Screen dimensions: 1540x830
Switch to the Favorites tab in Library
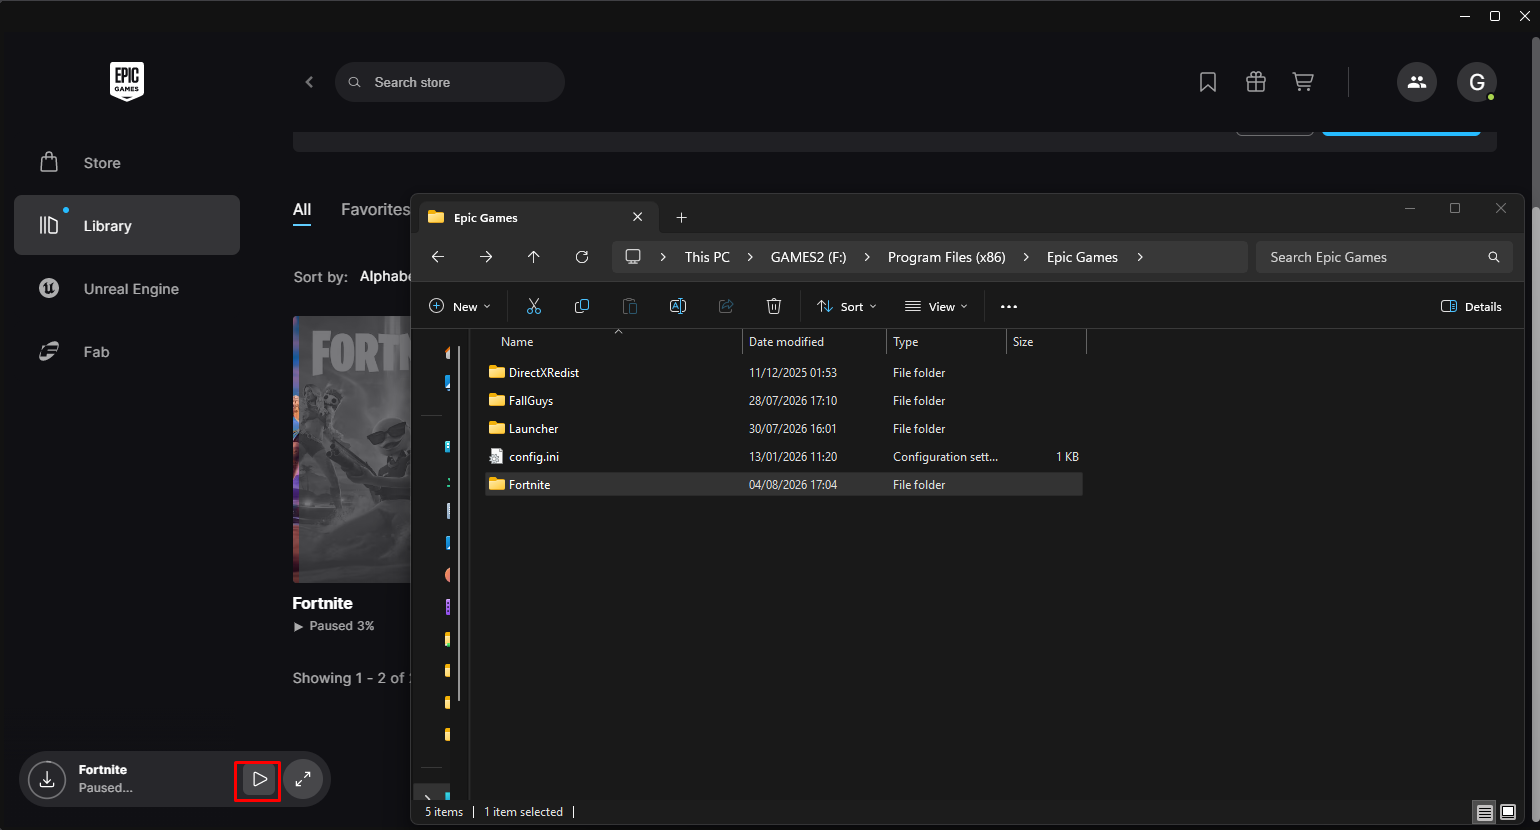pyautogui.click(x=375, y=209)
